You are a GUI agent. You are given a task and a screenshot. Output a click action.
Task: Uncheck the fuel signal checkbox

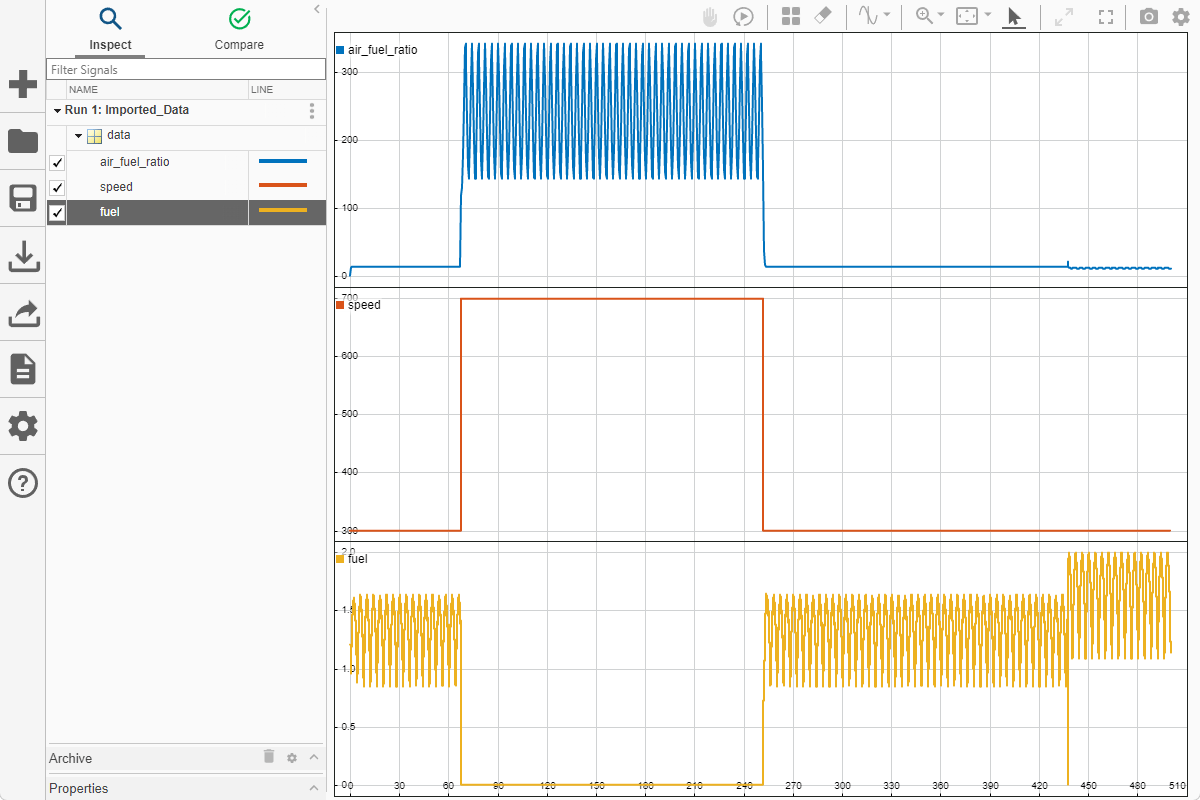coord(57,212)
